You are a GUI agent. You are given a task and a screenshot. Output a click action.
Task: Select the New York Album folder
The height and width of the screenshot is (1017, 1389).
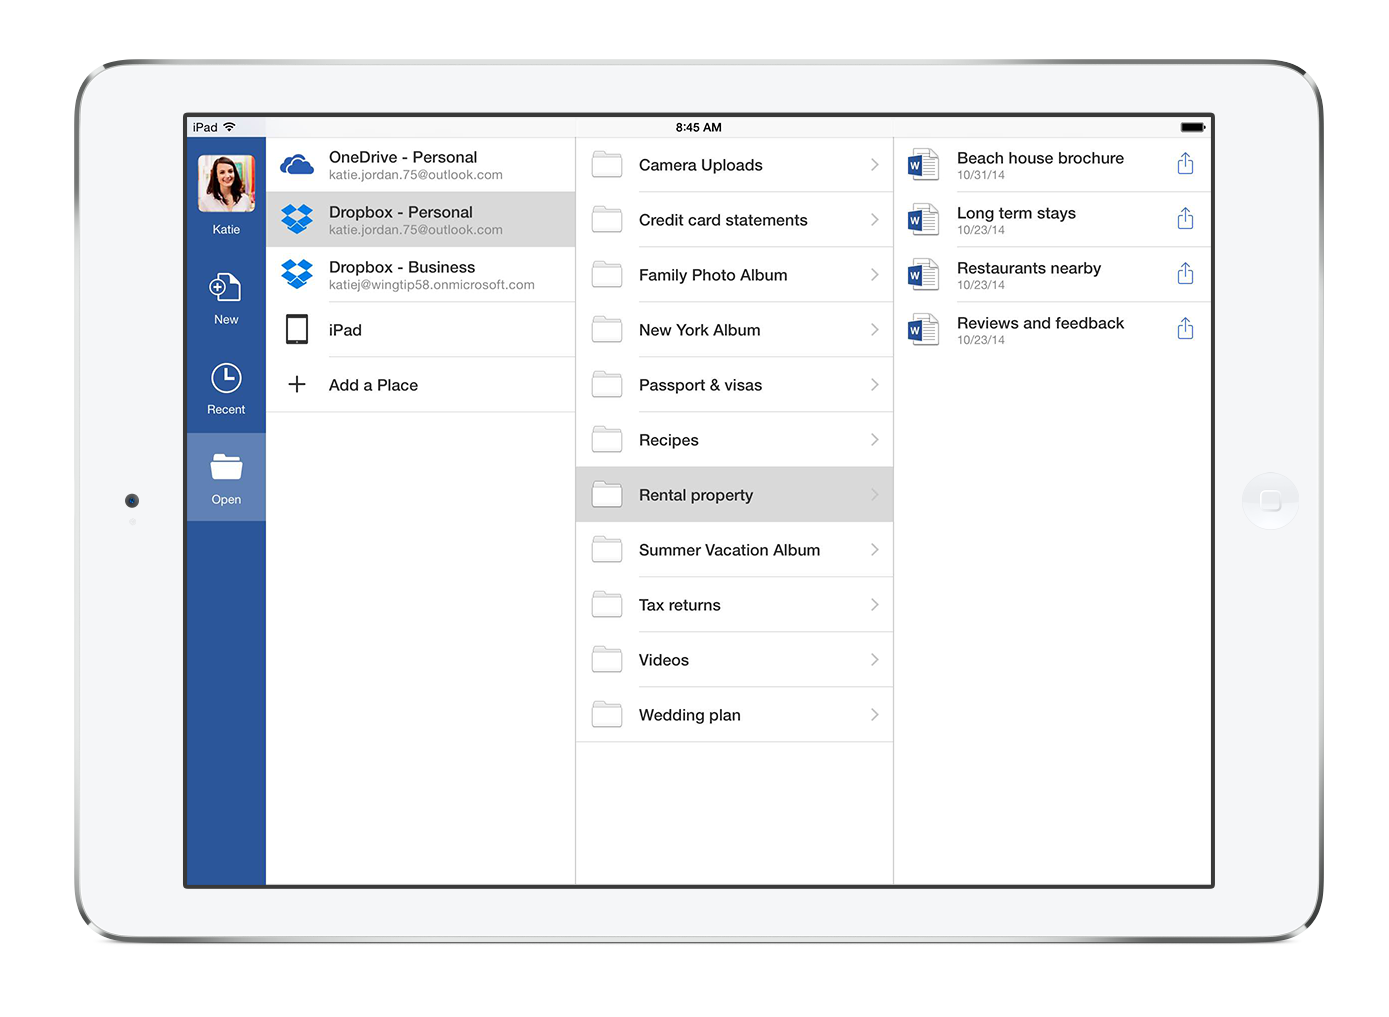click(699, 329)
